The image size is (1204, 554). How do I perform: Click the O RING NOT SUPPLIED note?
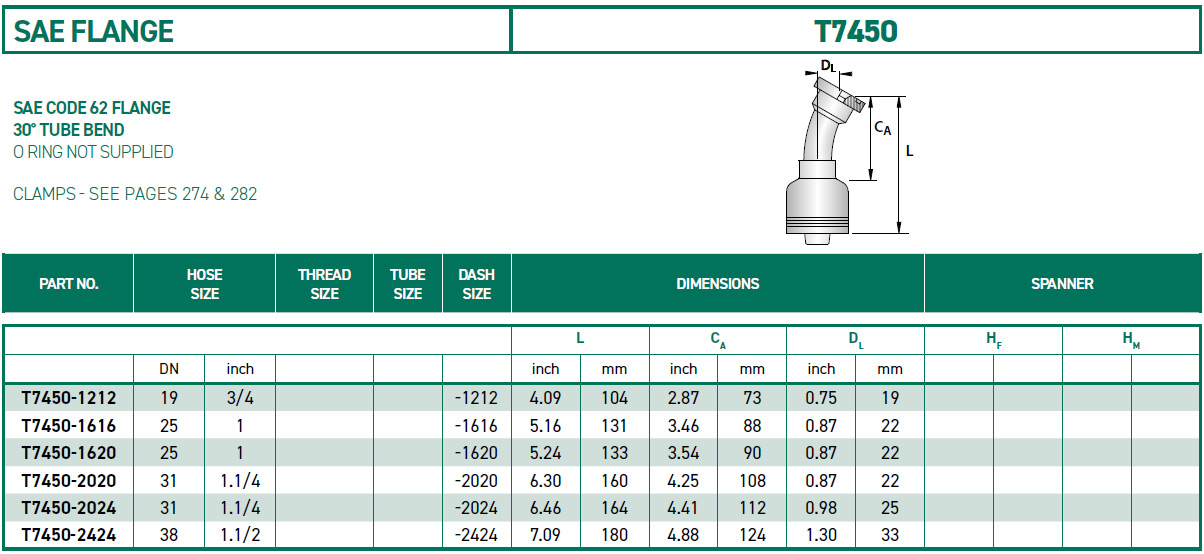(93, 152)
